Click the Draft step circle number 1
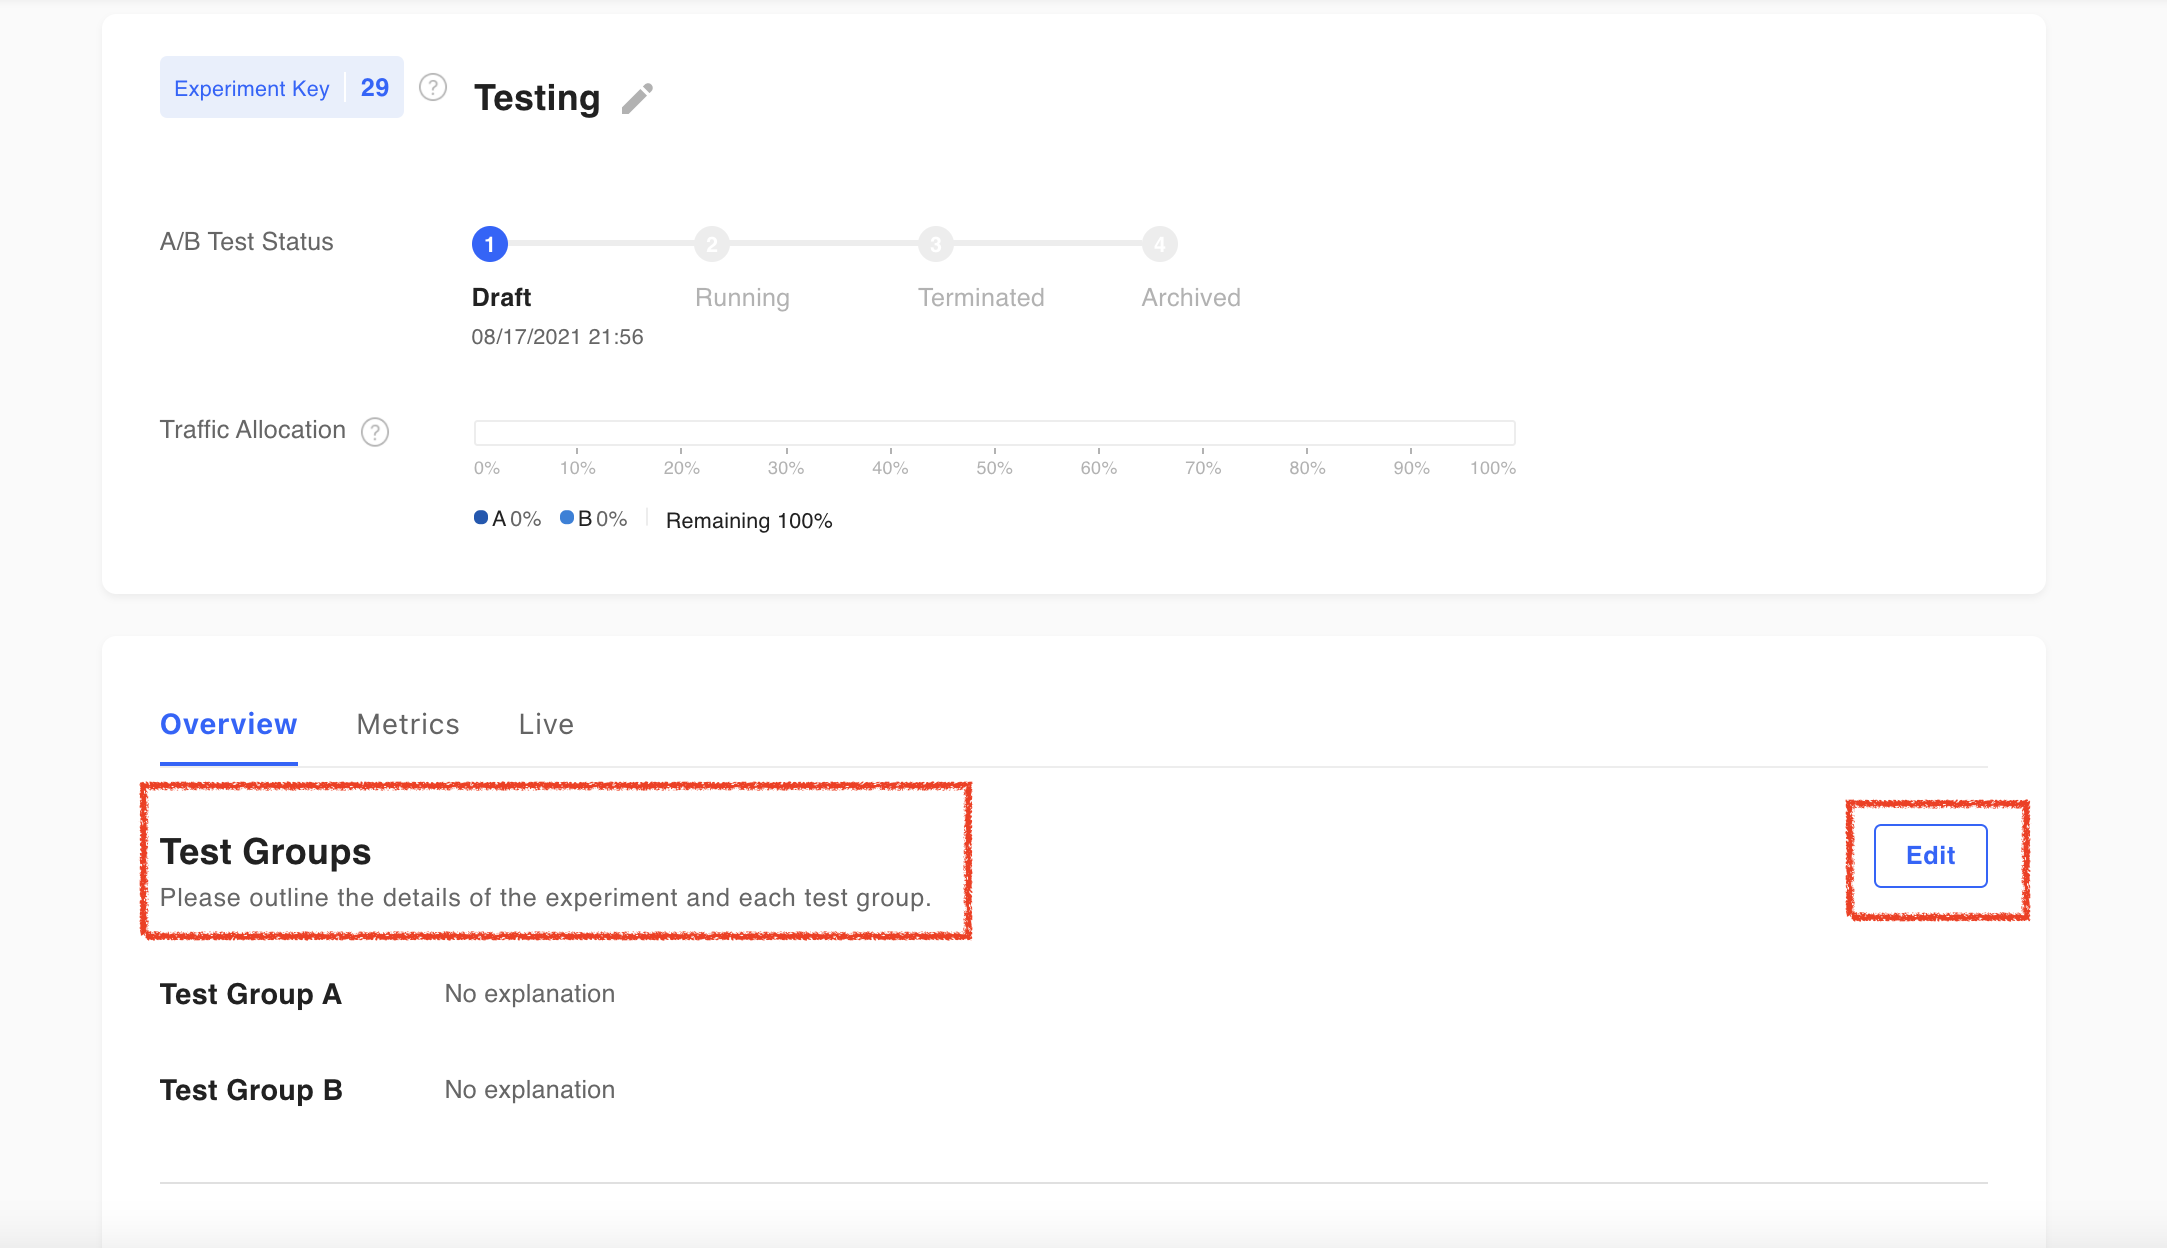Screen dimensions: 2167x1248 coord(489,244)
